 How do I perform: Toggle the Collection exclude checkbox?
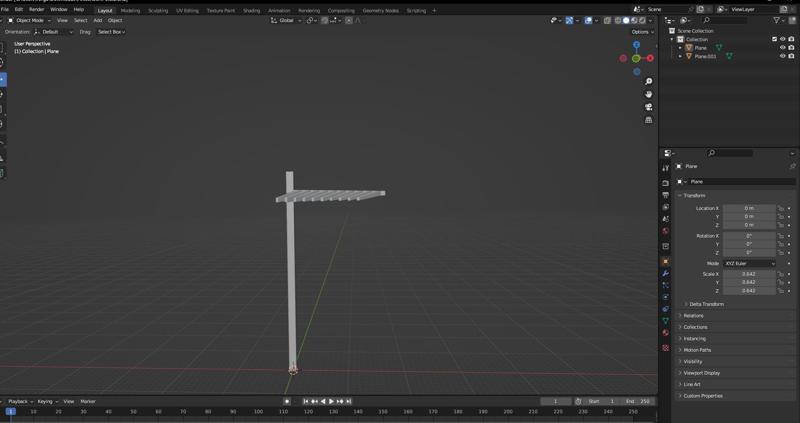tap(774, 39)
